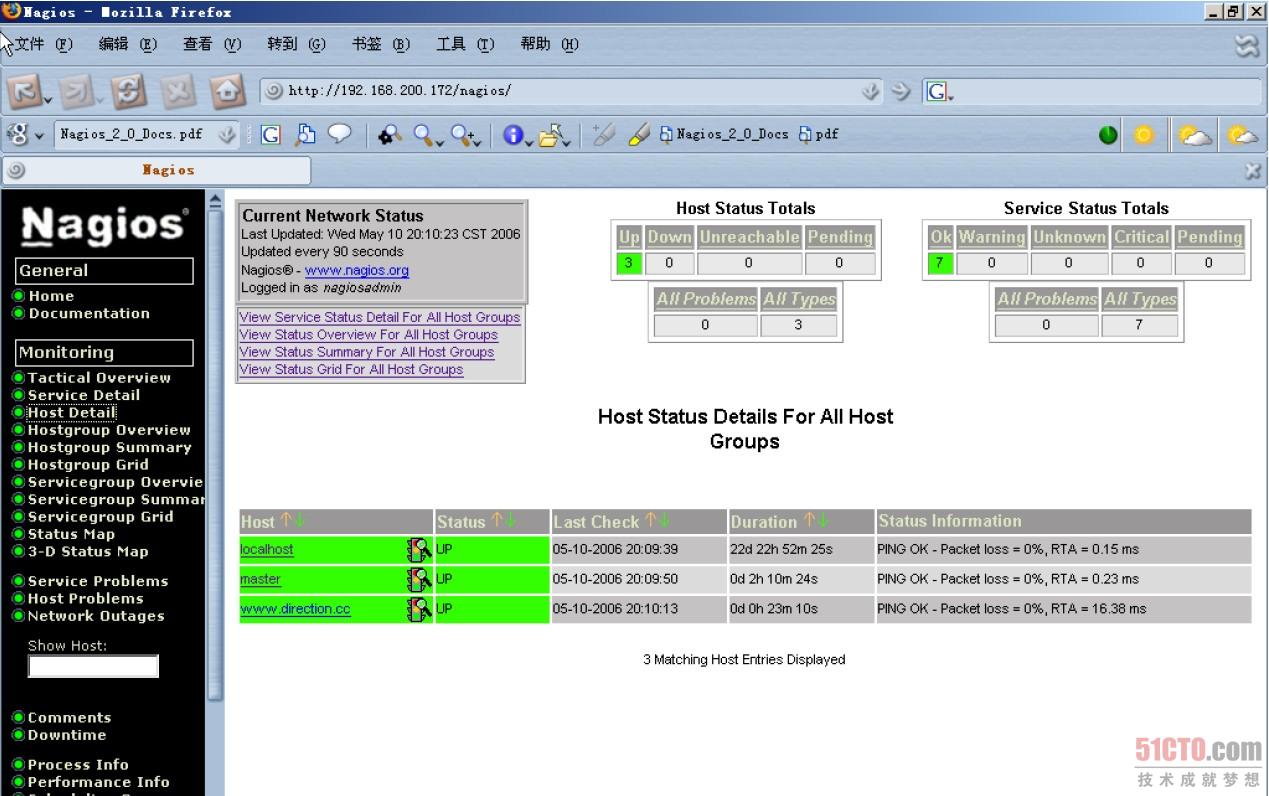Click the magnifier icon in Google toolbar
1269x796 pixels.
tap(425, 134)
